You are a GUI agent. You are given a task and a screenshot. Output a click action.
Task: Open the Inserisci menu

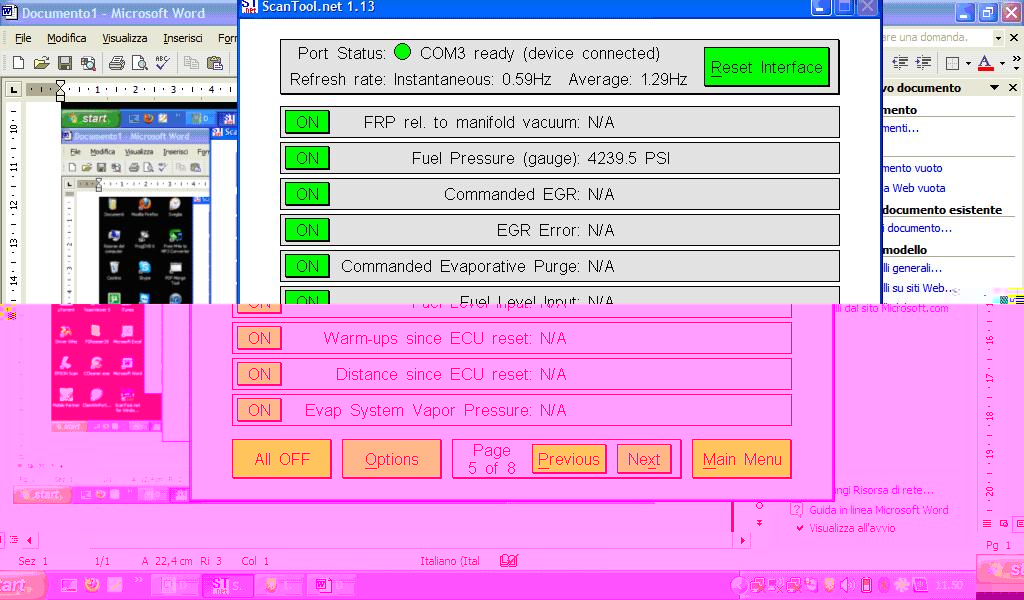[182, 38]
